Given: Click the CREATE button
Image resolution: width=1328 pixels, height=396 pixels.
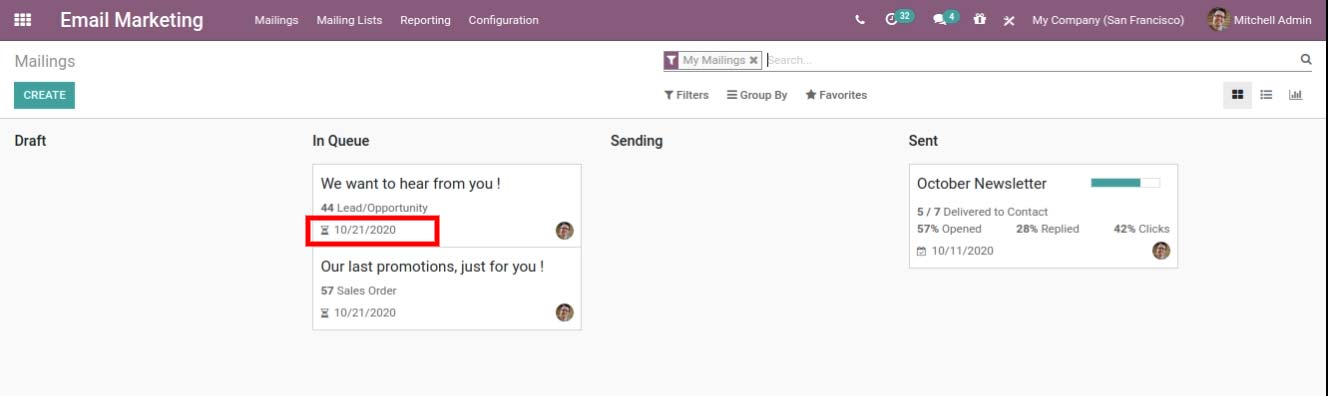Looking at the screenshot, I should click(44, 95).
